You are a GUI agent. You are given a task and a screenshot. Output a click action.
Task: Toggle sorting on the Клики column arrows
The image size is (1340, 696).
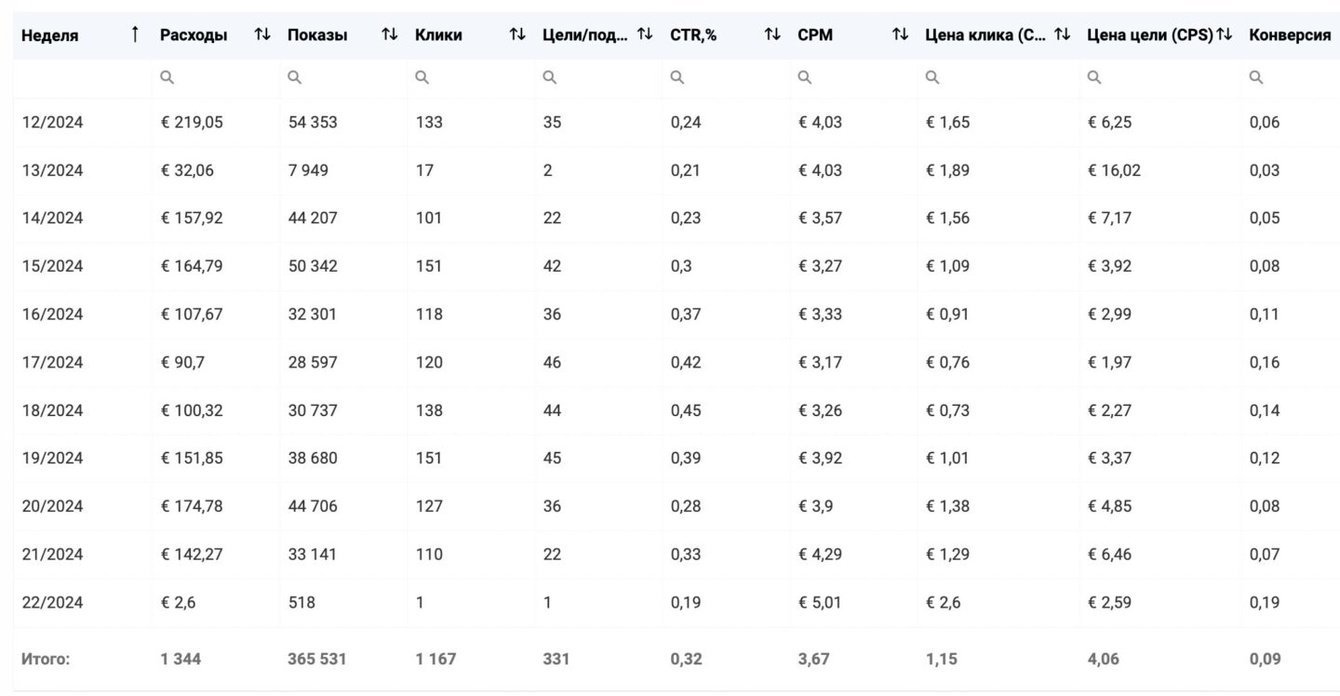pyautogui.click(x=517, y=35)
